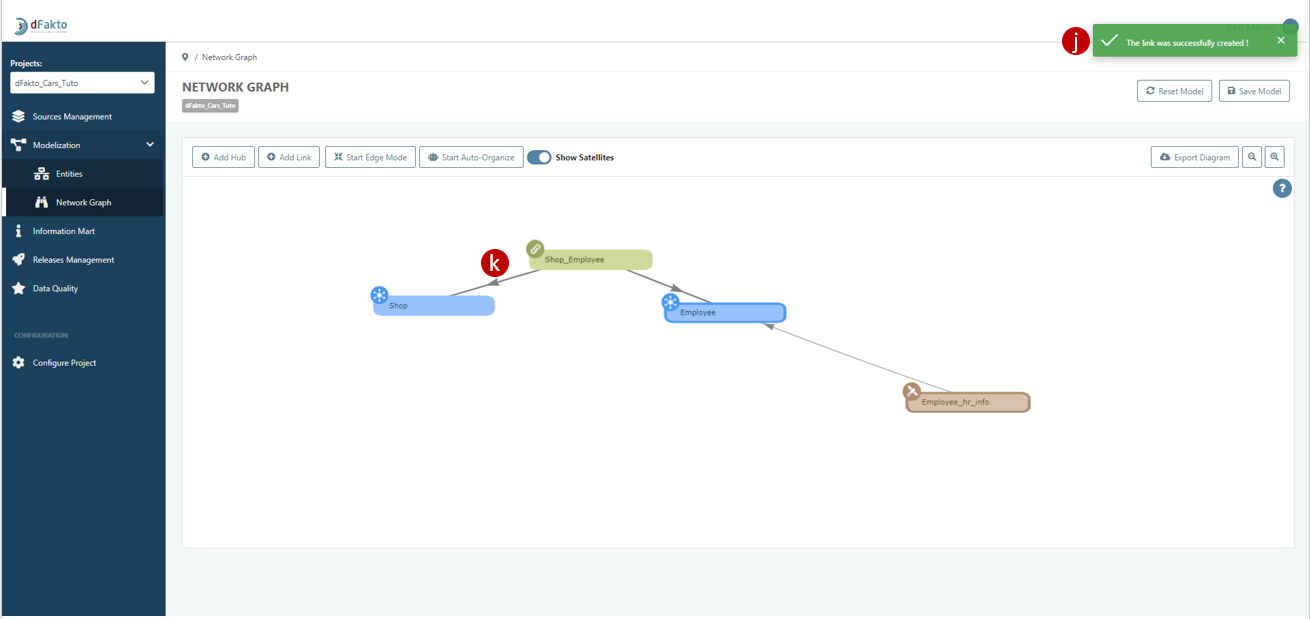The height and width of the screenshot is (619, 1310).
Task: Open Data Quality section
Action: pyautogui.click(x=55, y=289)
